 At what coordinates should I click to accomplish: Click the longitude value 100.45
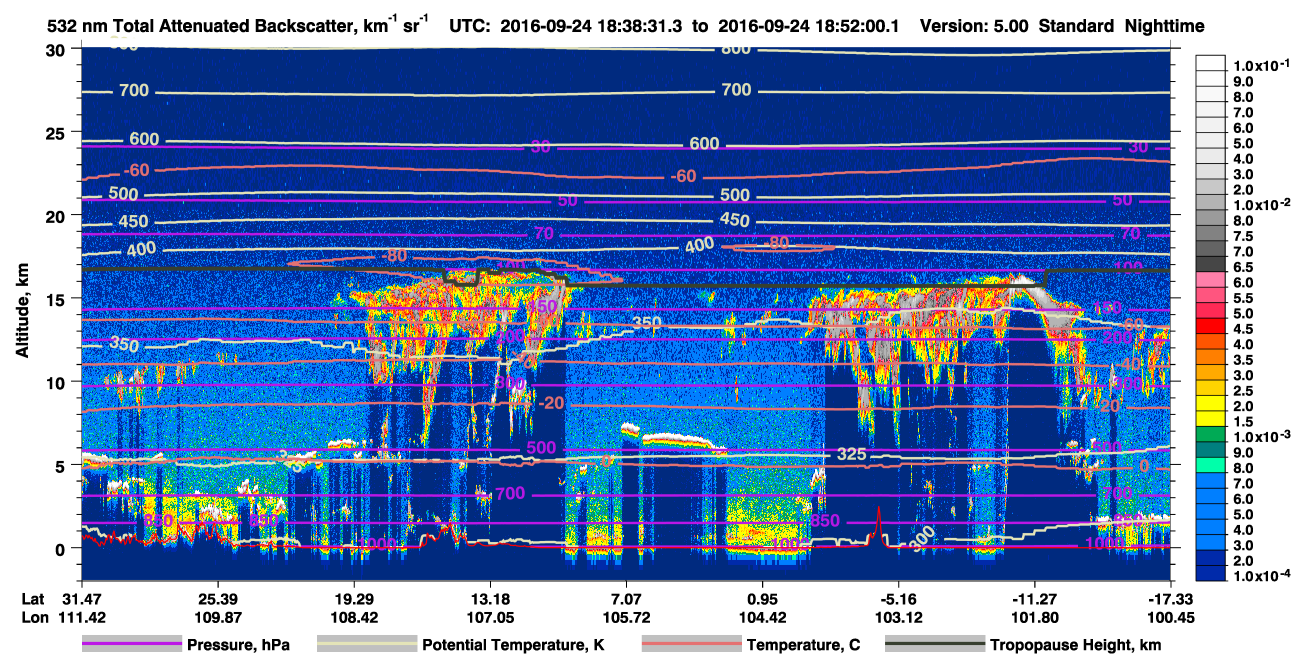tap(1170, 617)
